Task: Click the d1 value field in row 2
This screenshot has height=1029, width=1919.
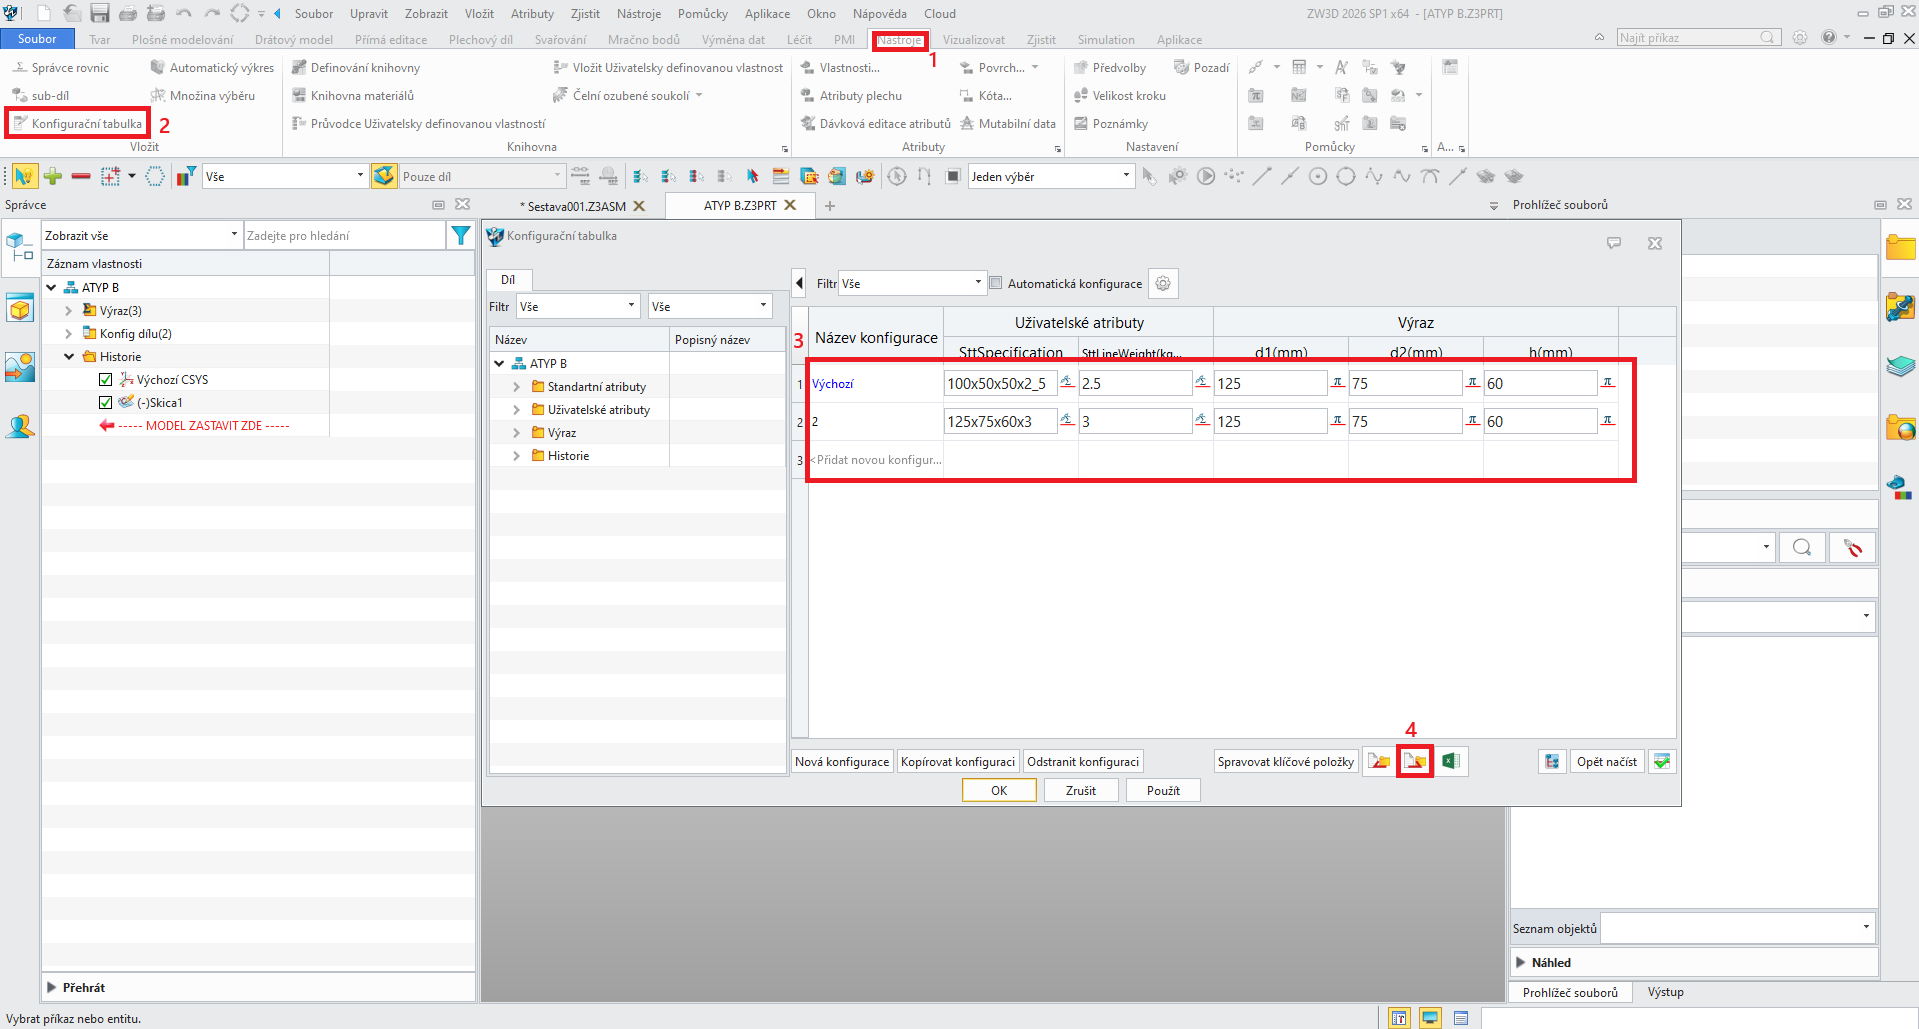Action: point(1271,422)
